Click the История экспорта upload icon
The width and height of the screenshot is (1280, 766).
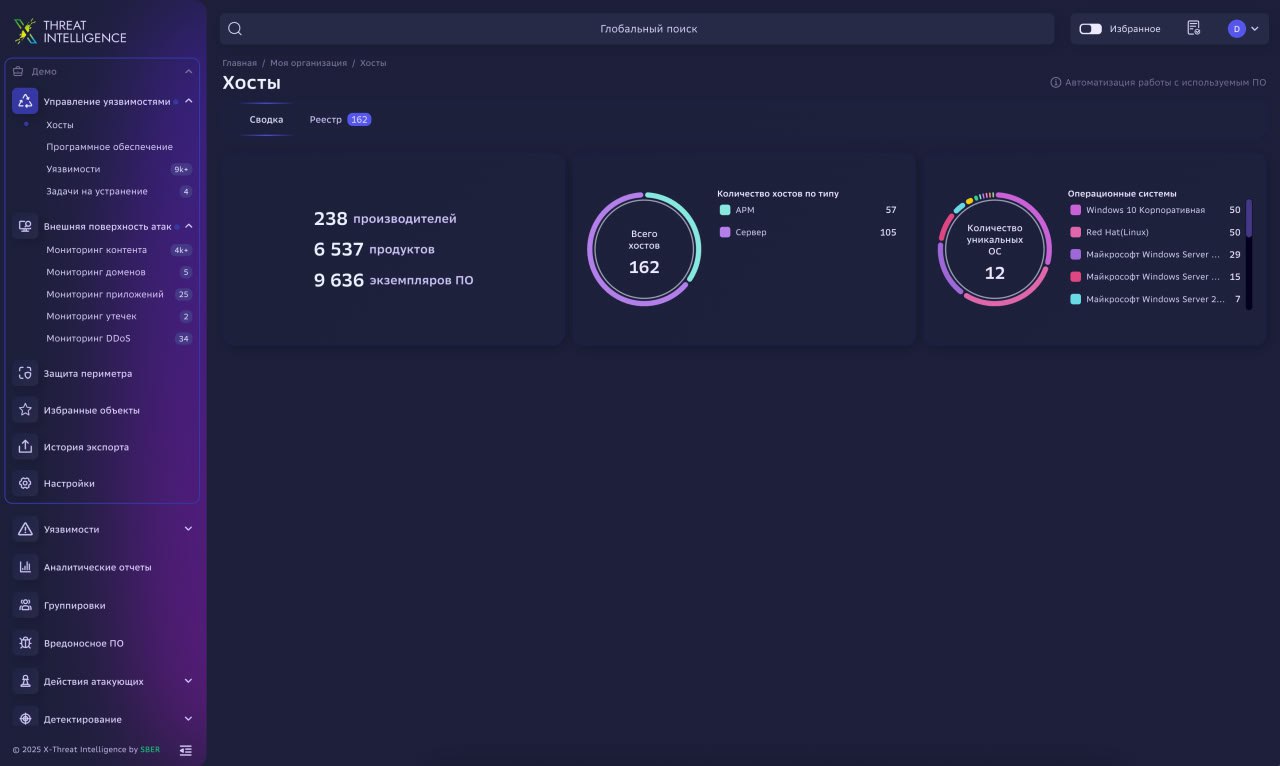click(x=25, y=447)
